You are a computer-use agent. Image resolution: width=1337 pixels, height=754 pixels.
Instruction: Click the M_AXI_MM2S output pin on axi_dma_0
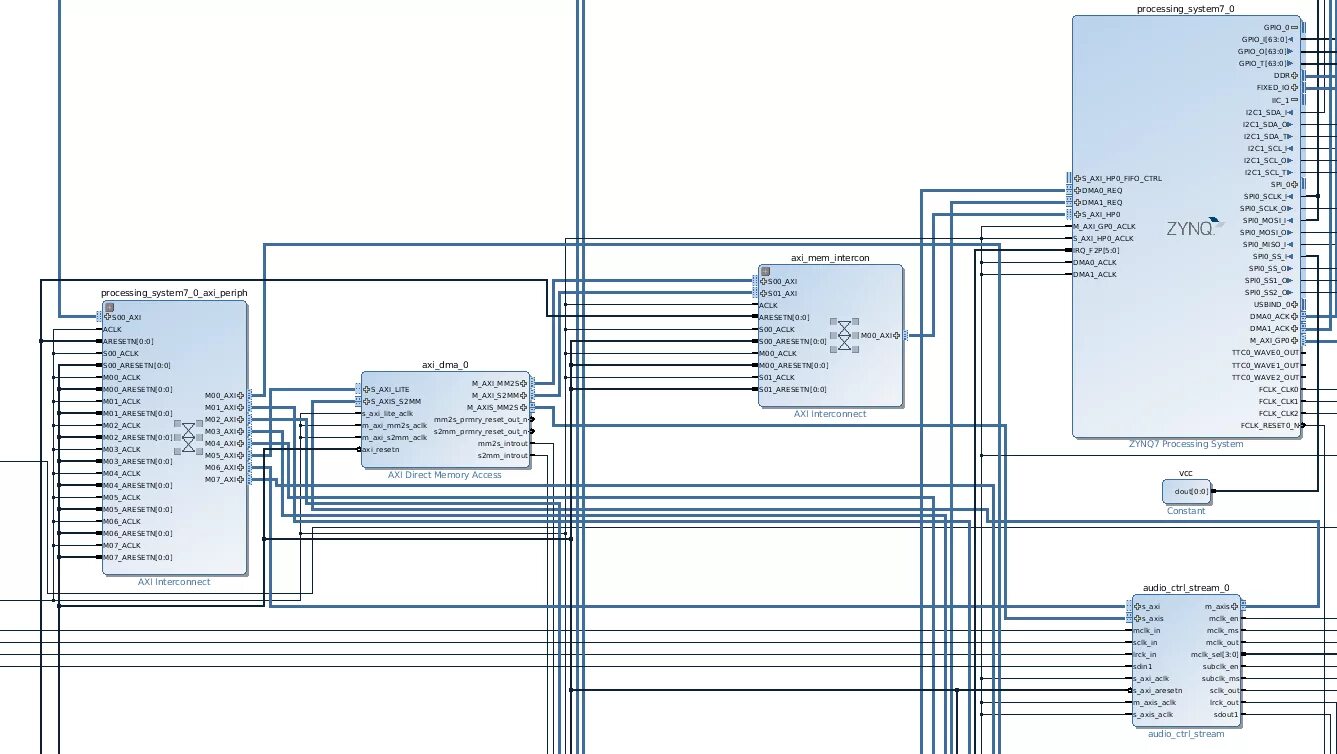524,381
